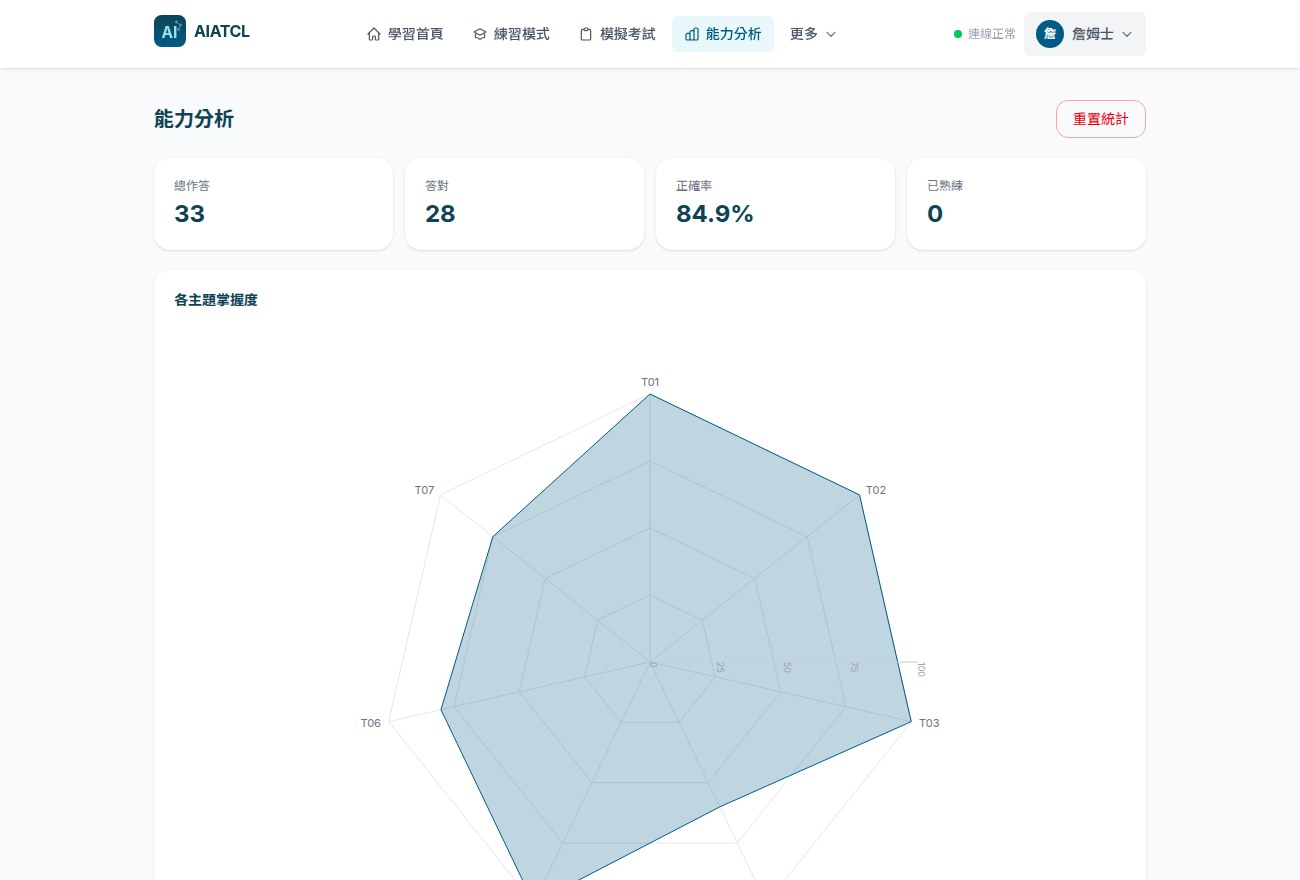Click the 詹 user avatar circle
Image resolution: width=1300 pixels, height=880 pixels.
click(x=1050, y=34)
